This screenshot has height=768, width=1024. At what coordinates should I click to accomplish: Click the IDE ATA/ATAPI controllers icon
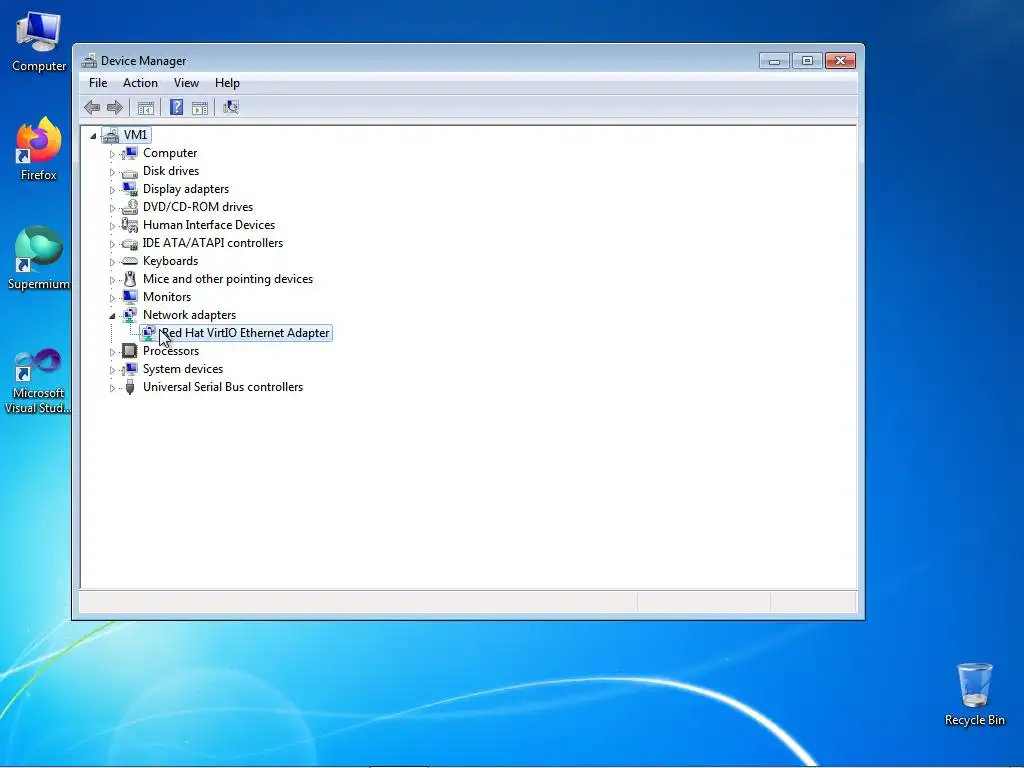click(130, 244)
